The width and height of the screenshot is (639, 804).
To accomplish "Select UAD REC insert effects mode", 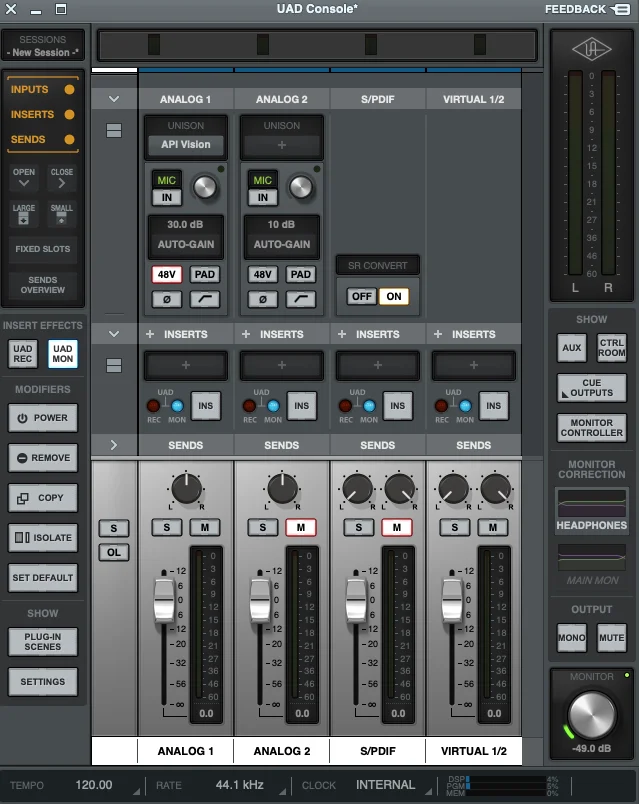I will coord(23,354).
